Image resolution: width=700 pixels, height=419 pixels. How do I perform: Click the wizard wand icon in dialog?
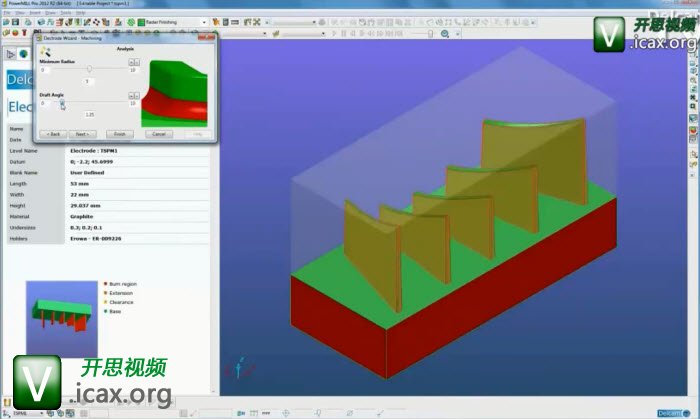pyautogui.click(x=45, y=51)
